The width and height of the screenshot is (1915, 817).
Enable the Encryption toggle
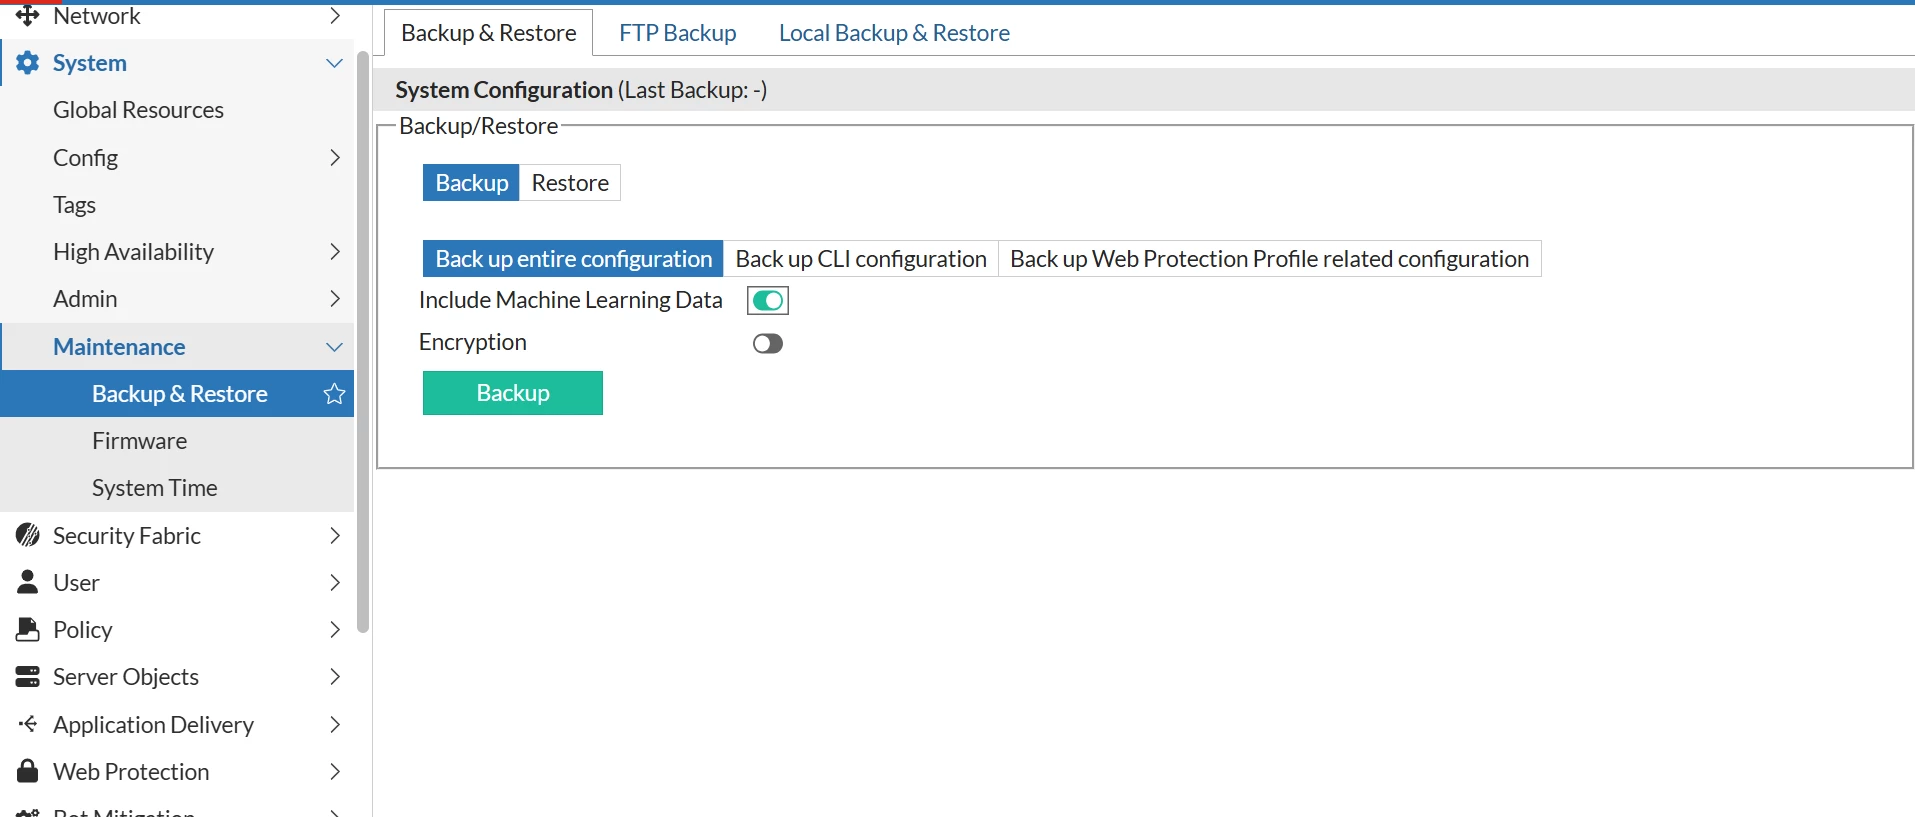coord(768,344)
